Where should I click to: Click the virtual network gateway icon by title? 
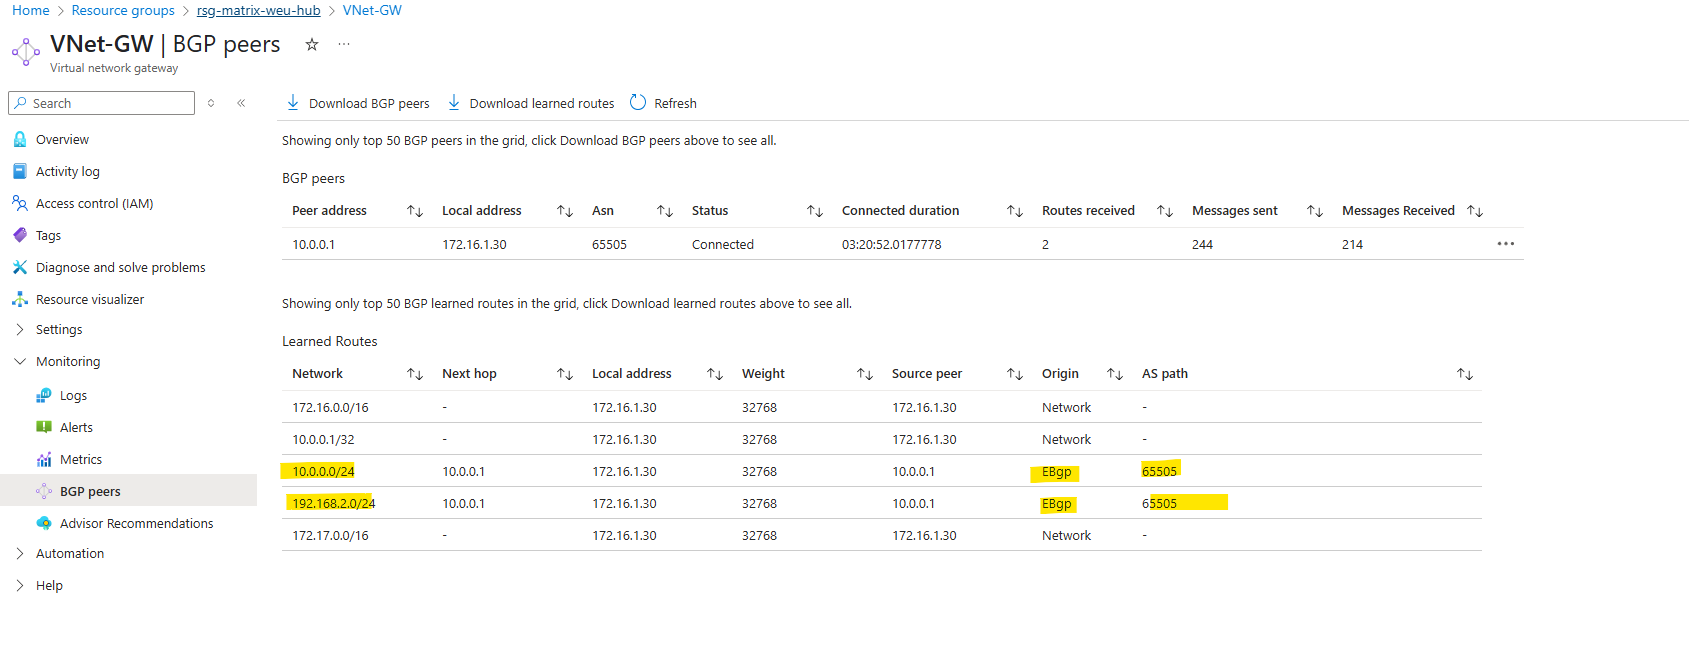click(26, 51)
